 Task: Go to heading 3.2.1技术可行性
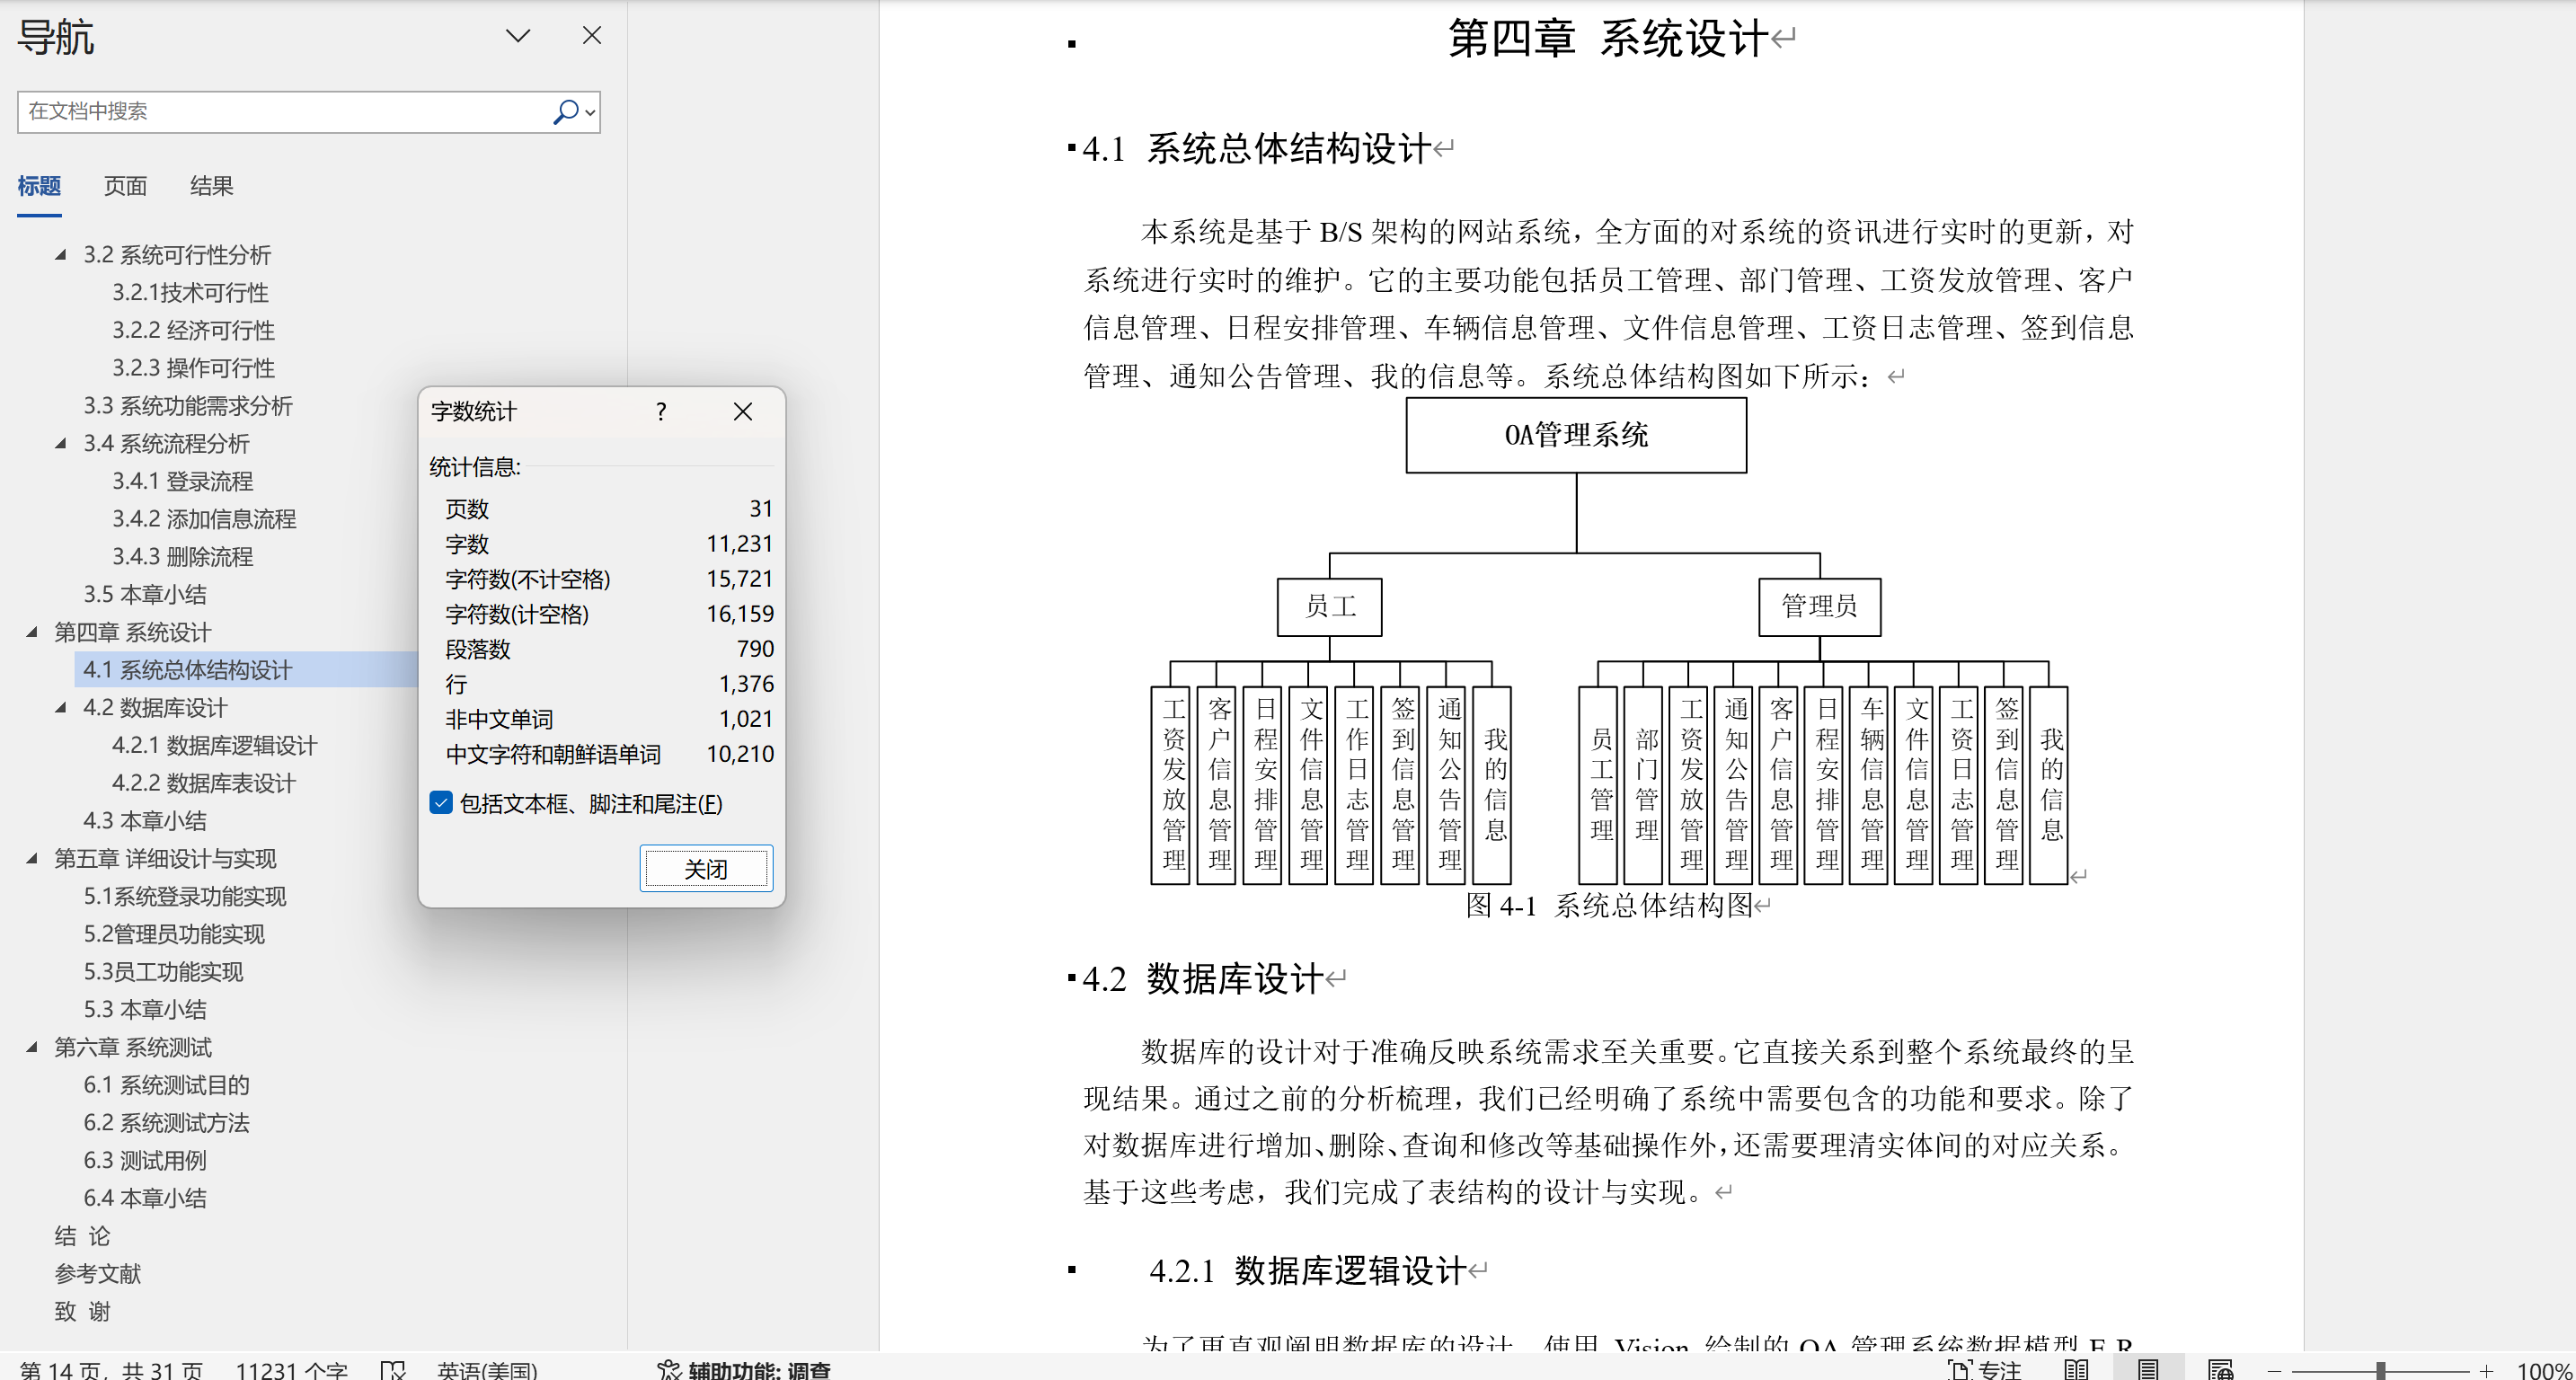tap(190, 293)
